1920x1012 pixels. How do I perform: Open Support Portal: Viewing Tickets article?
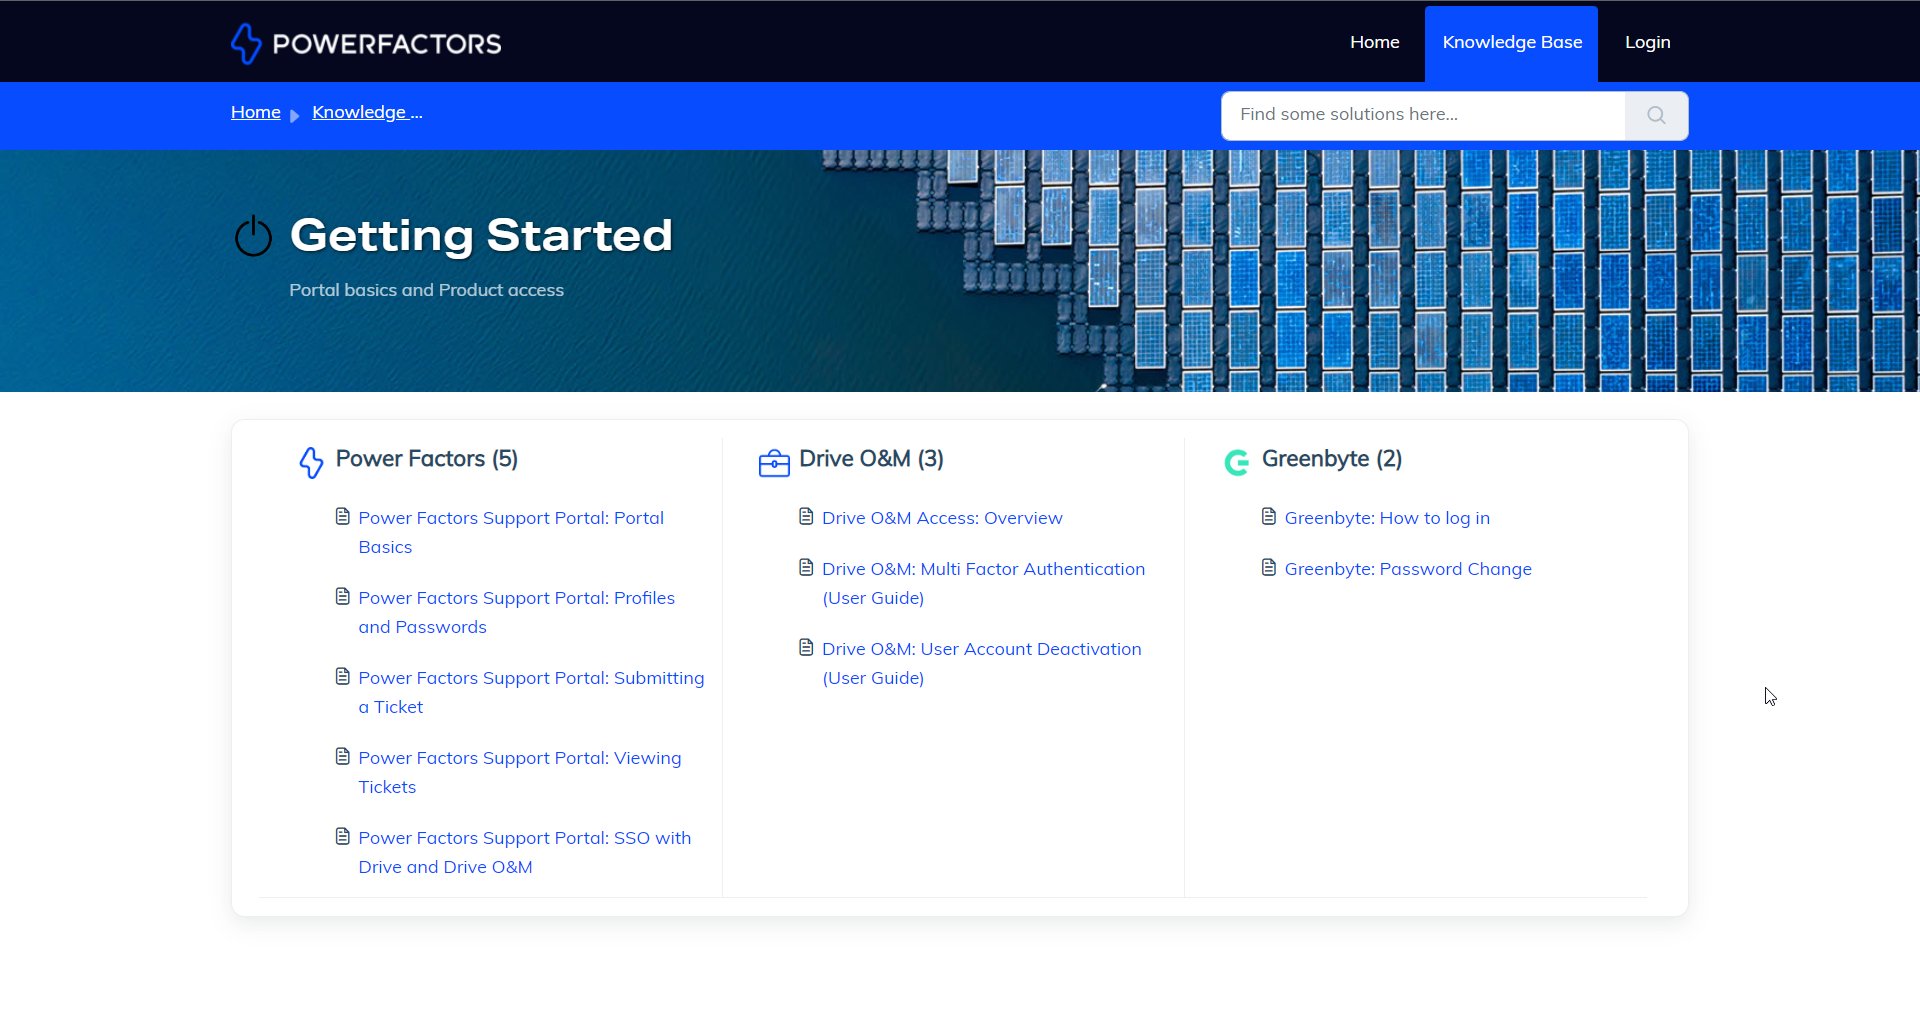pos(520,772)
